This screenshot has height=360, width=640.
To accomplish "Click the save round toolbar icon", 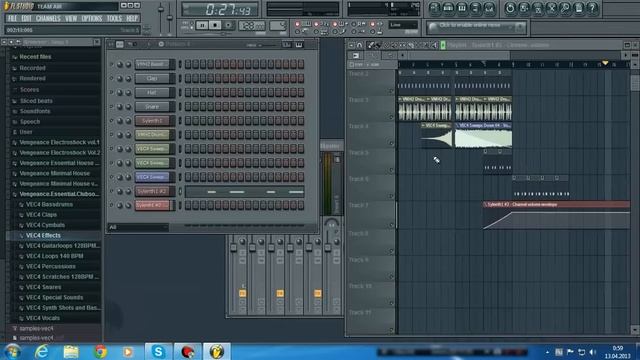I will 524,8.
